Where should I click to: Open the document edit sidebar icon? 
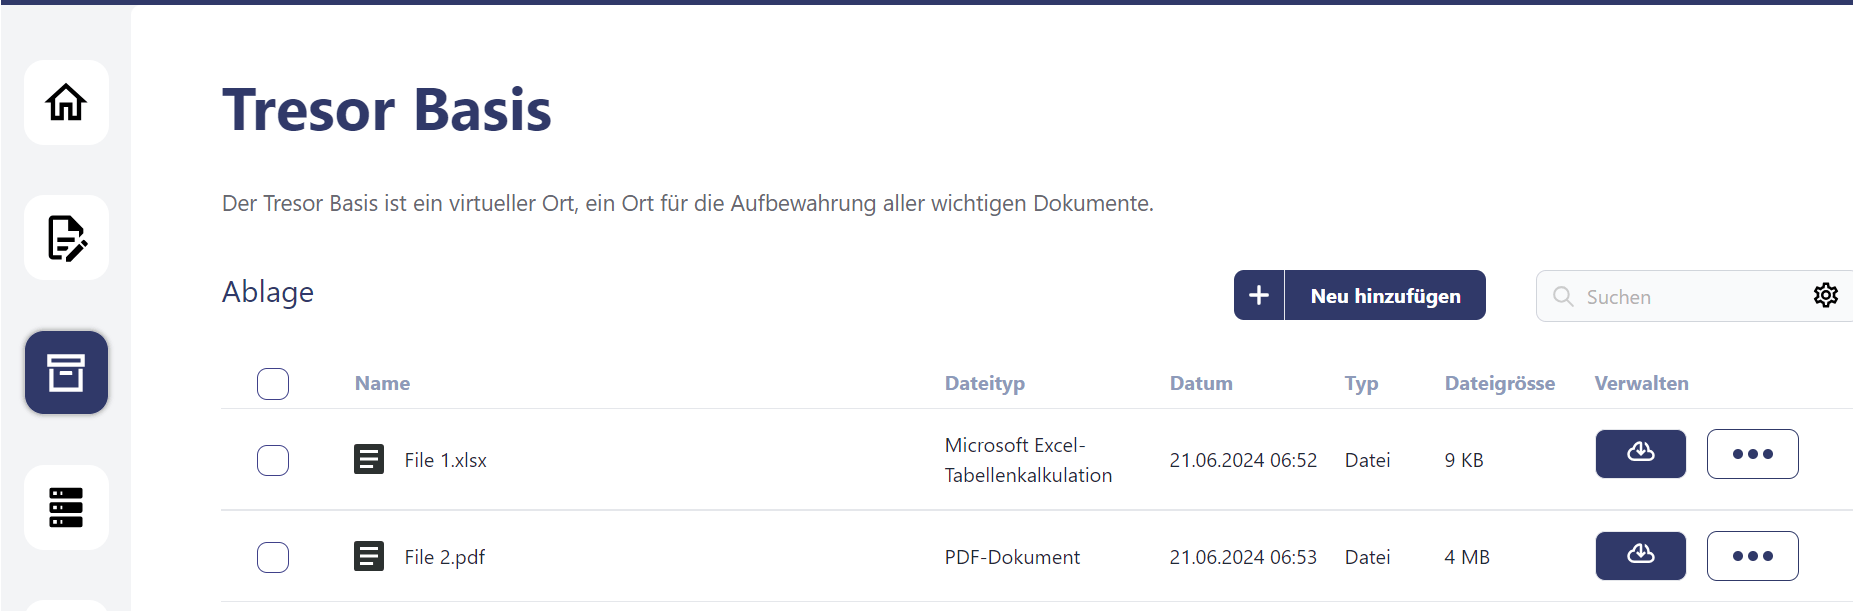click(66, 238)
